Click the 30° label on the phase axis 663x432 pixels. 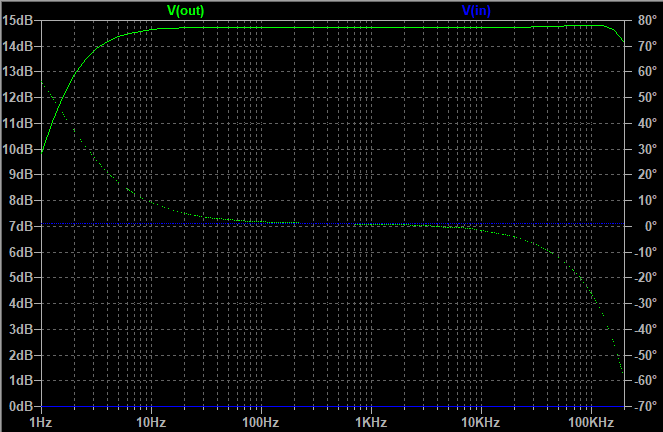point(647,149)
